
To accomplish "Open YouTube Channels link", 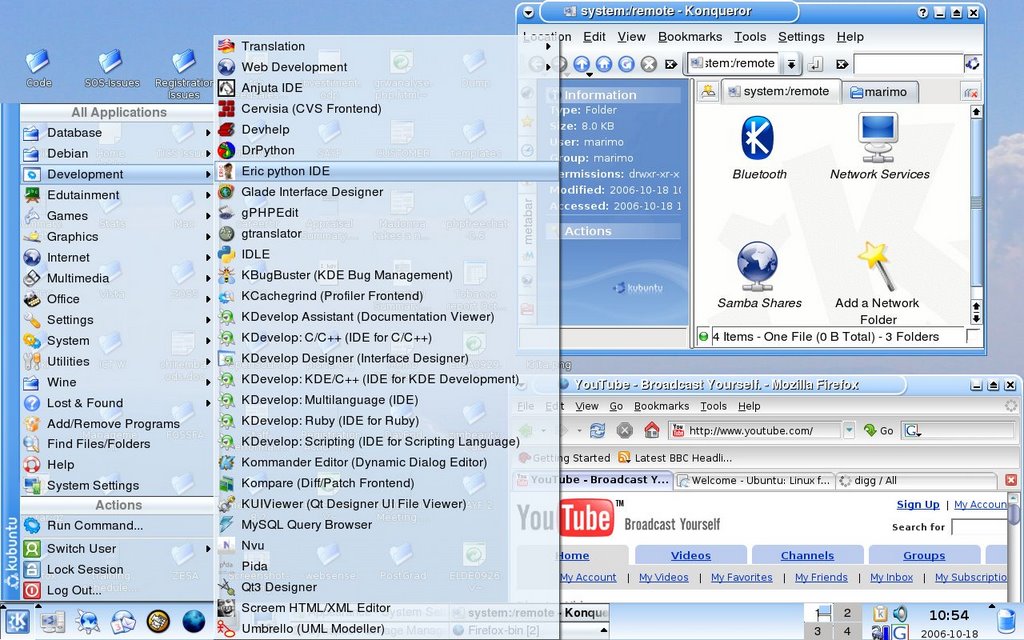I will coord(807,555).
